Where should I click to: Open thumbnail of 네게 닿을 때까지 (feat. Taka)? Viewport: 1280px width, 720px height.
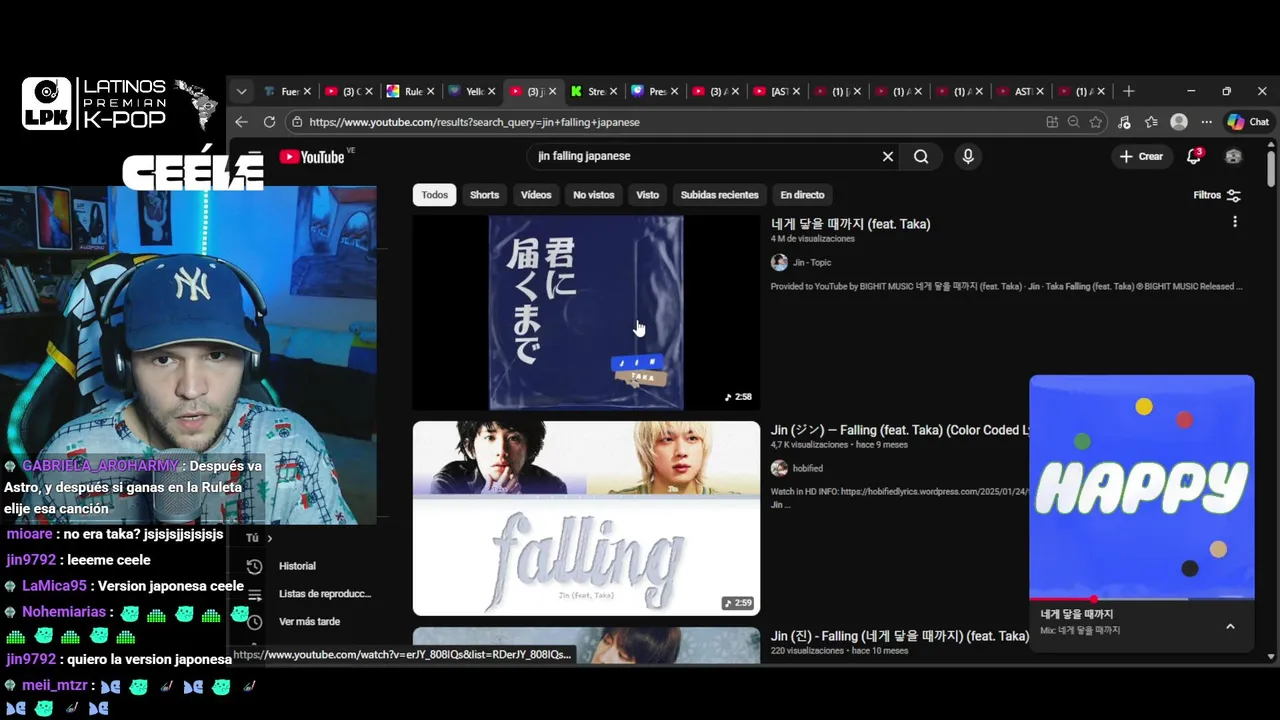586,312
